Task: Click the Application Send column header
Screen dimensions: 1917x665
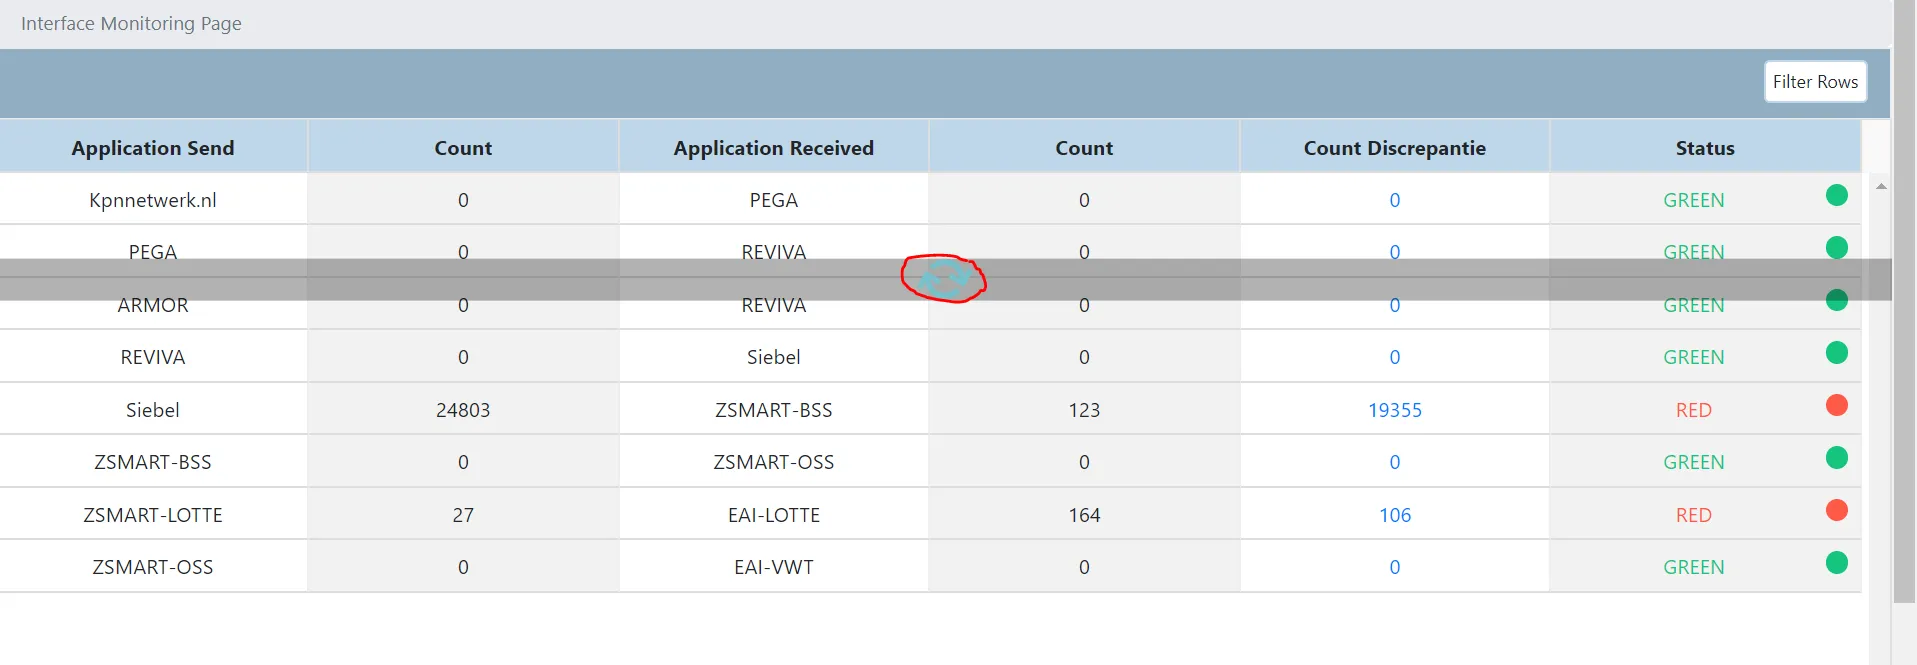Action: coord(153,148)
